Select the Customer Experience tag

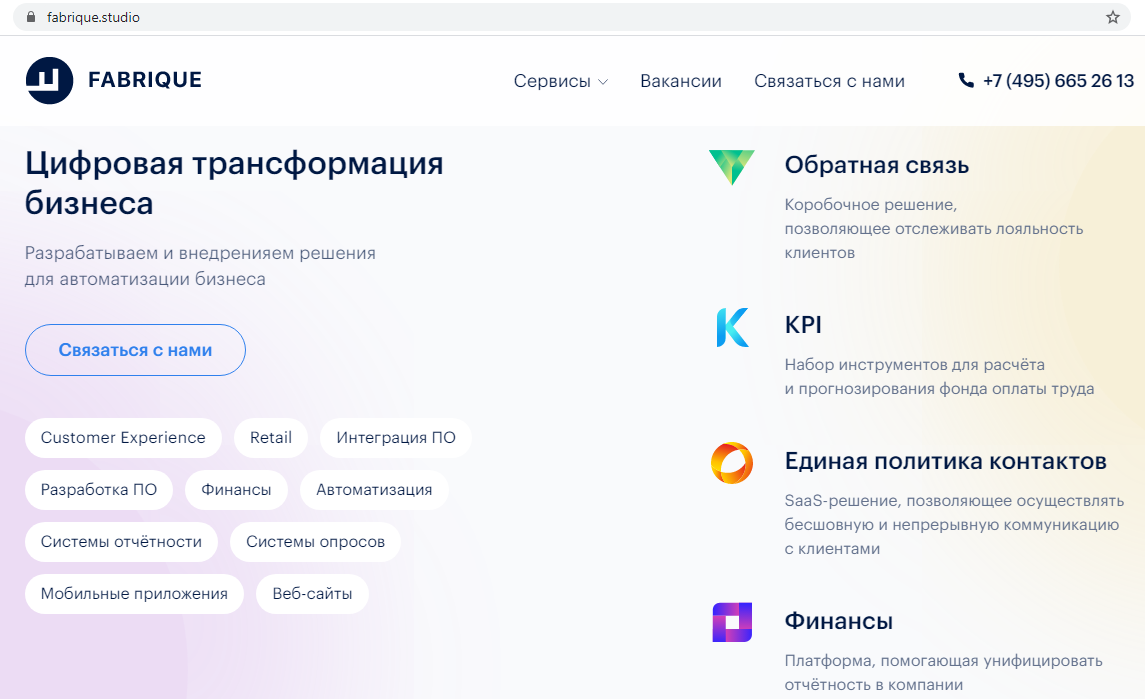(x=123, y=438)
